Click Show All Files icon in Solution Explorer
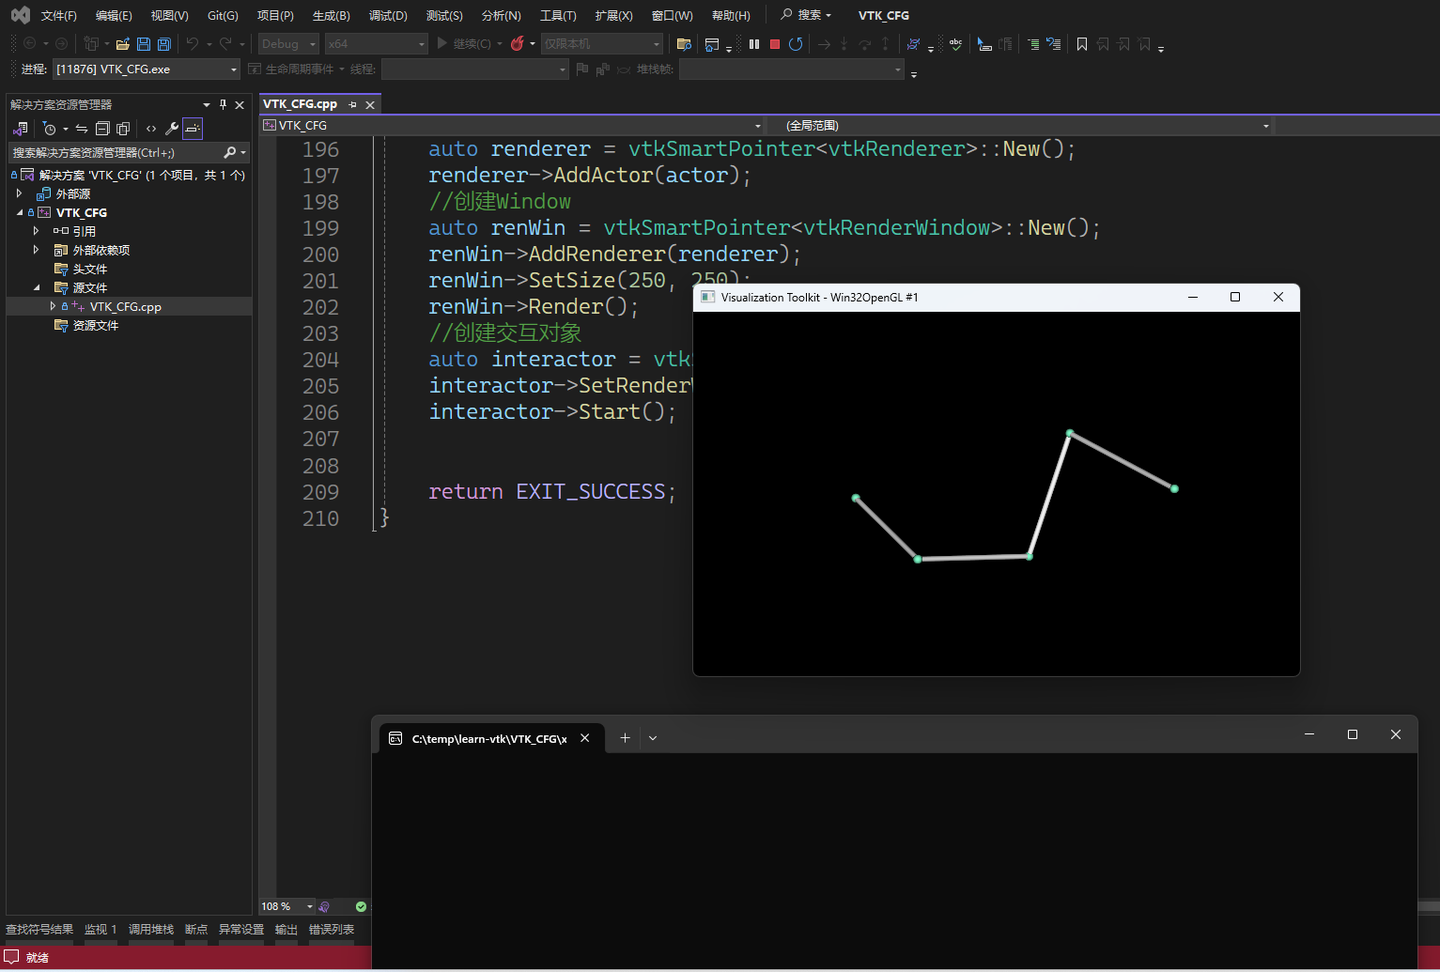Screen dimensions: 1440x972 (x=123, y=128)
